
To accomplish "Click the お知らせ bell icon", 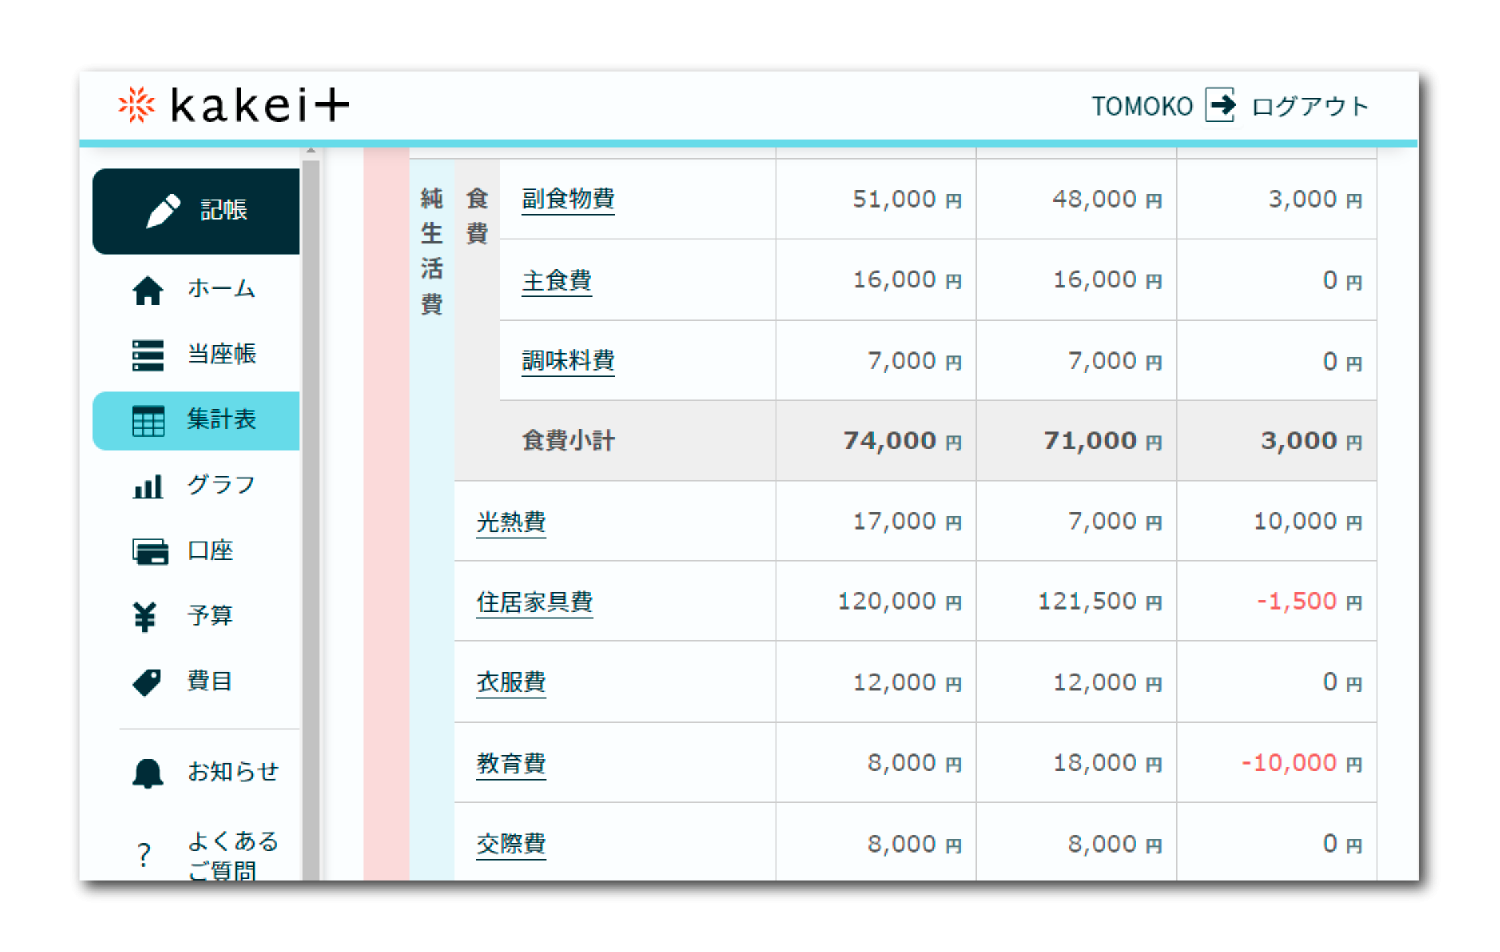I will (148, 773).
